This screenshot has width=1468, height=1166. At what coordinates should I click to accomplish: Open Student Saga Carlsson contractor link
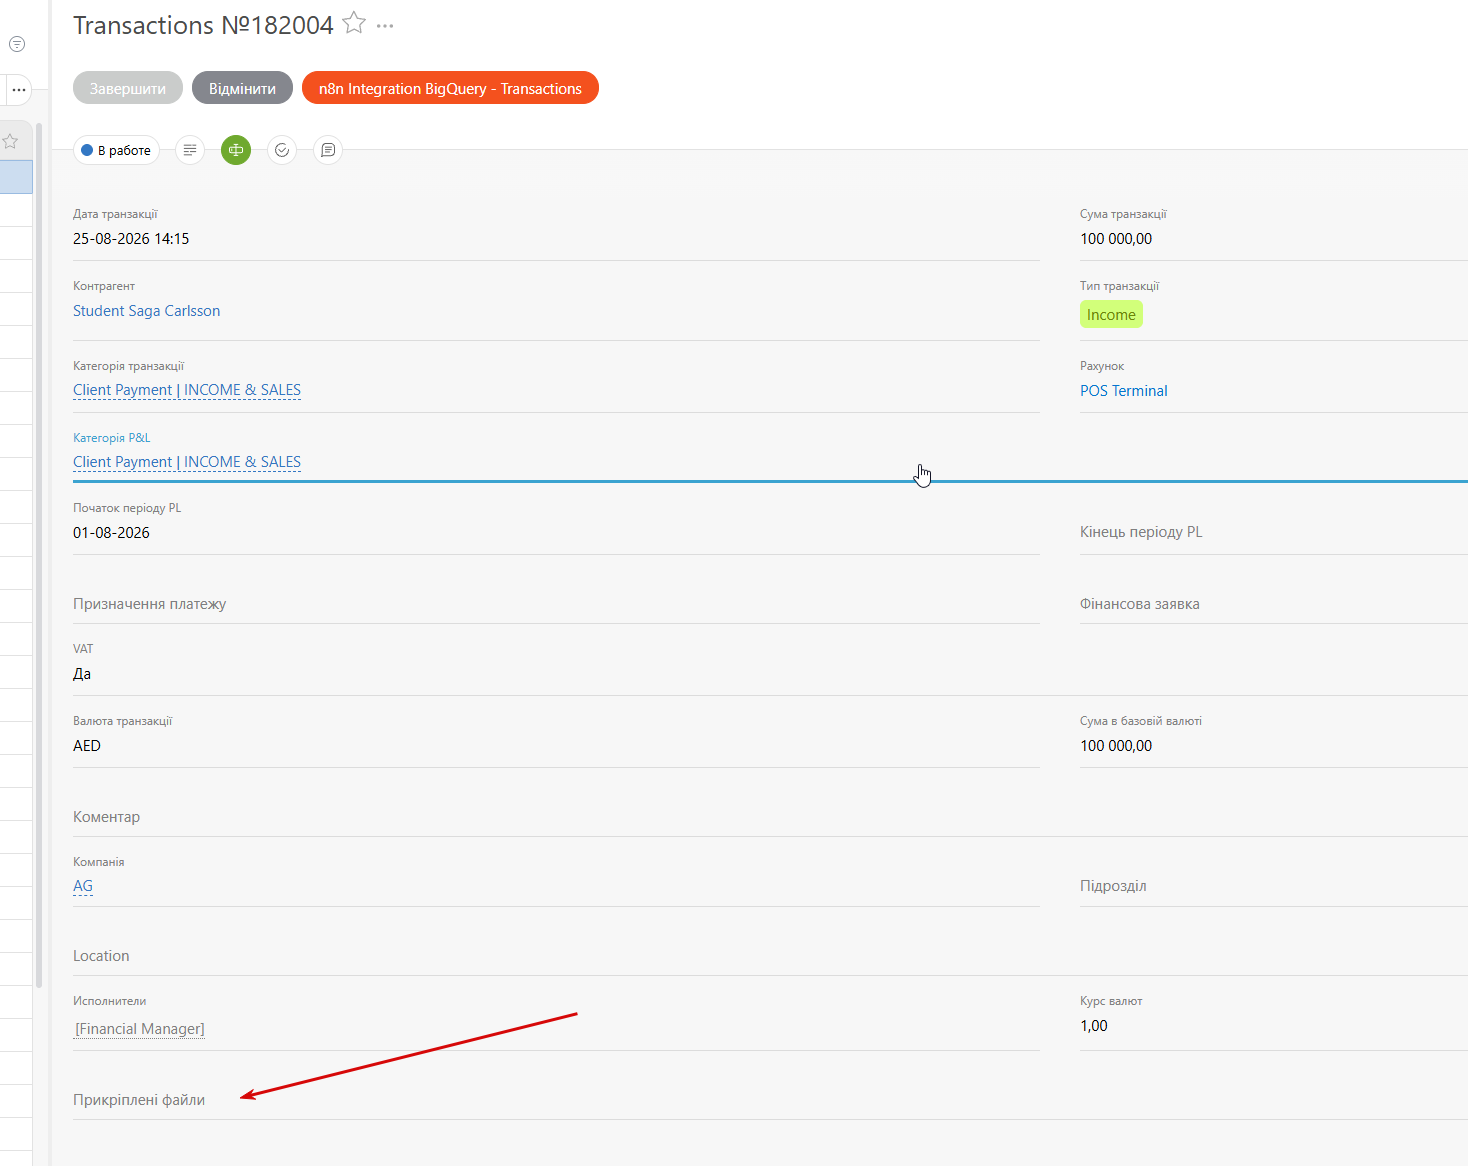coord(147,311)
